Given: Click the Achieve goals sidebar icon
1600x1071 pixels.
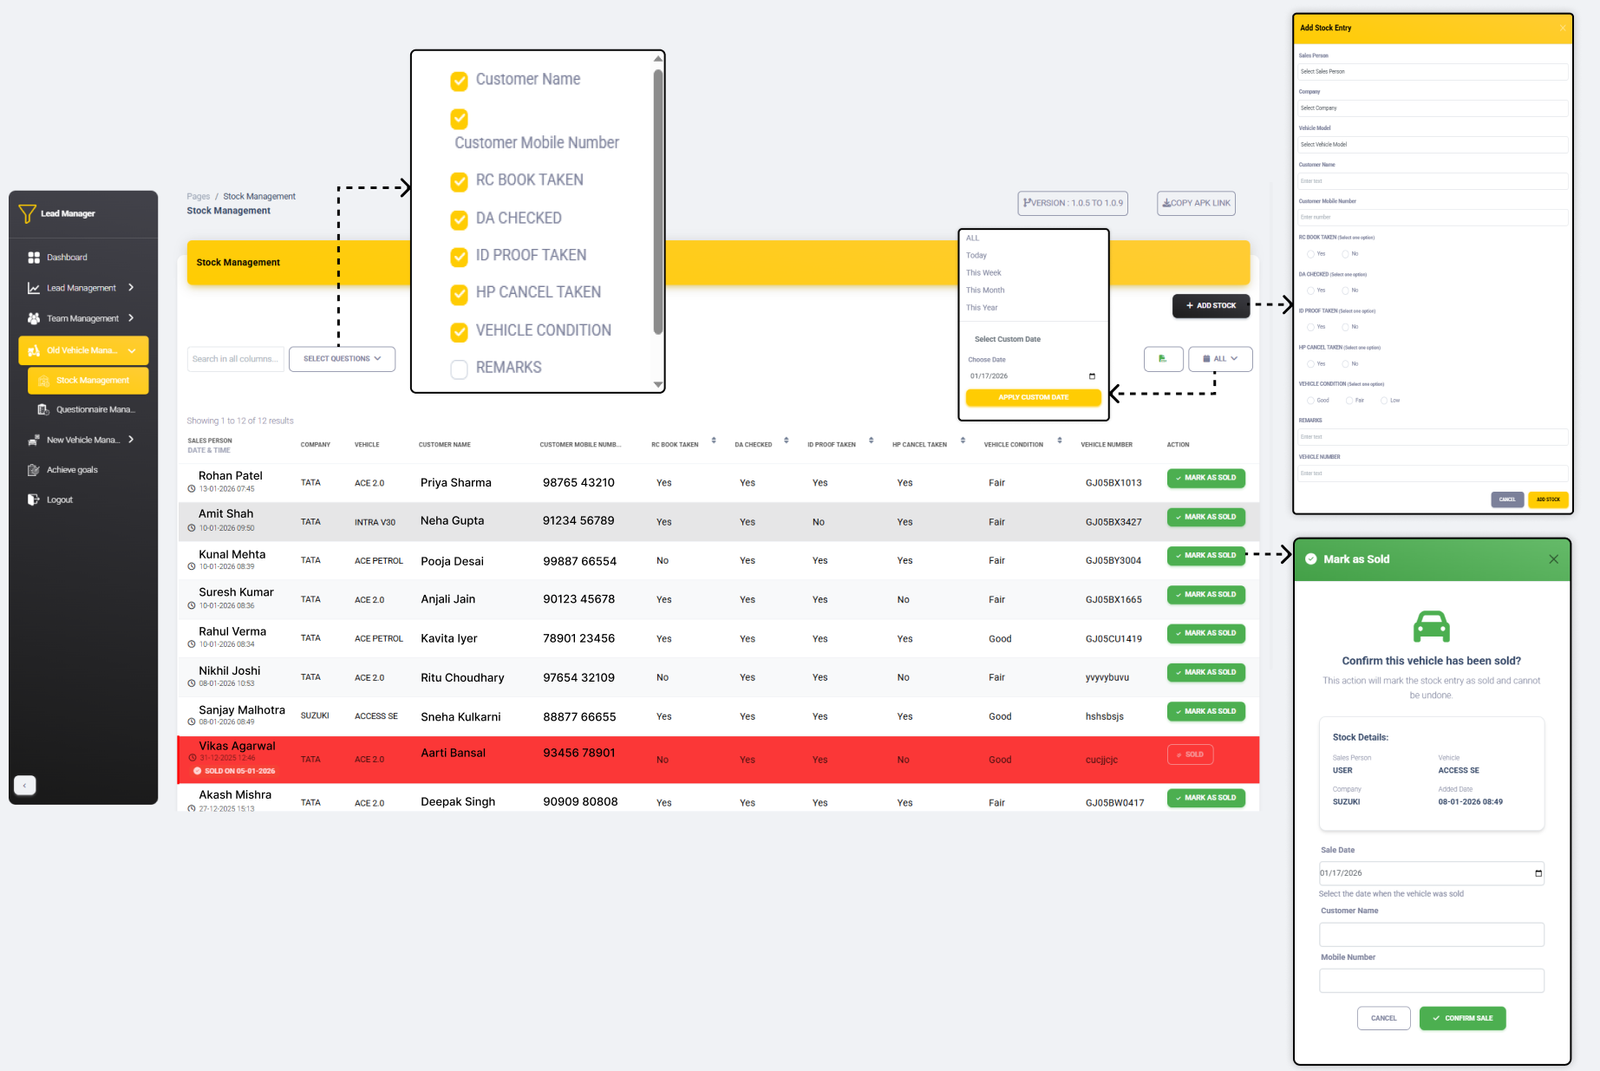Looking at the screenshot, I should (34, 470).
